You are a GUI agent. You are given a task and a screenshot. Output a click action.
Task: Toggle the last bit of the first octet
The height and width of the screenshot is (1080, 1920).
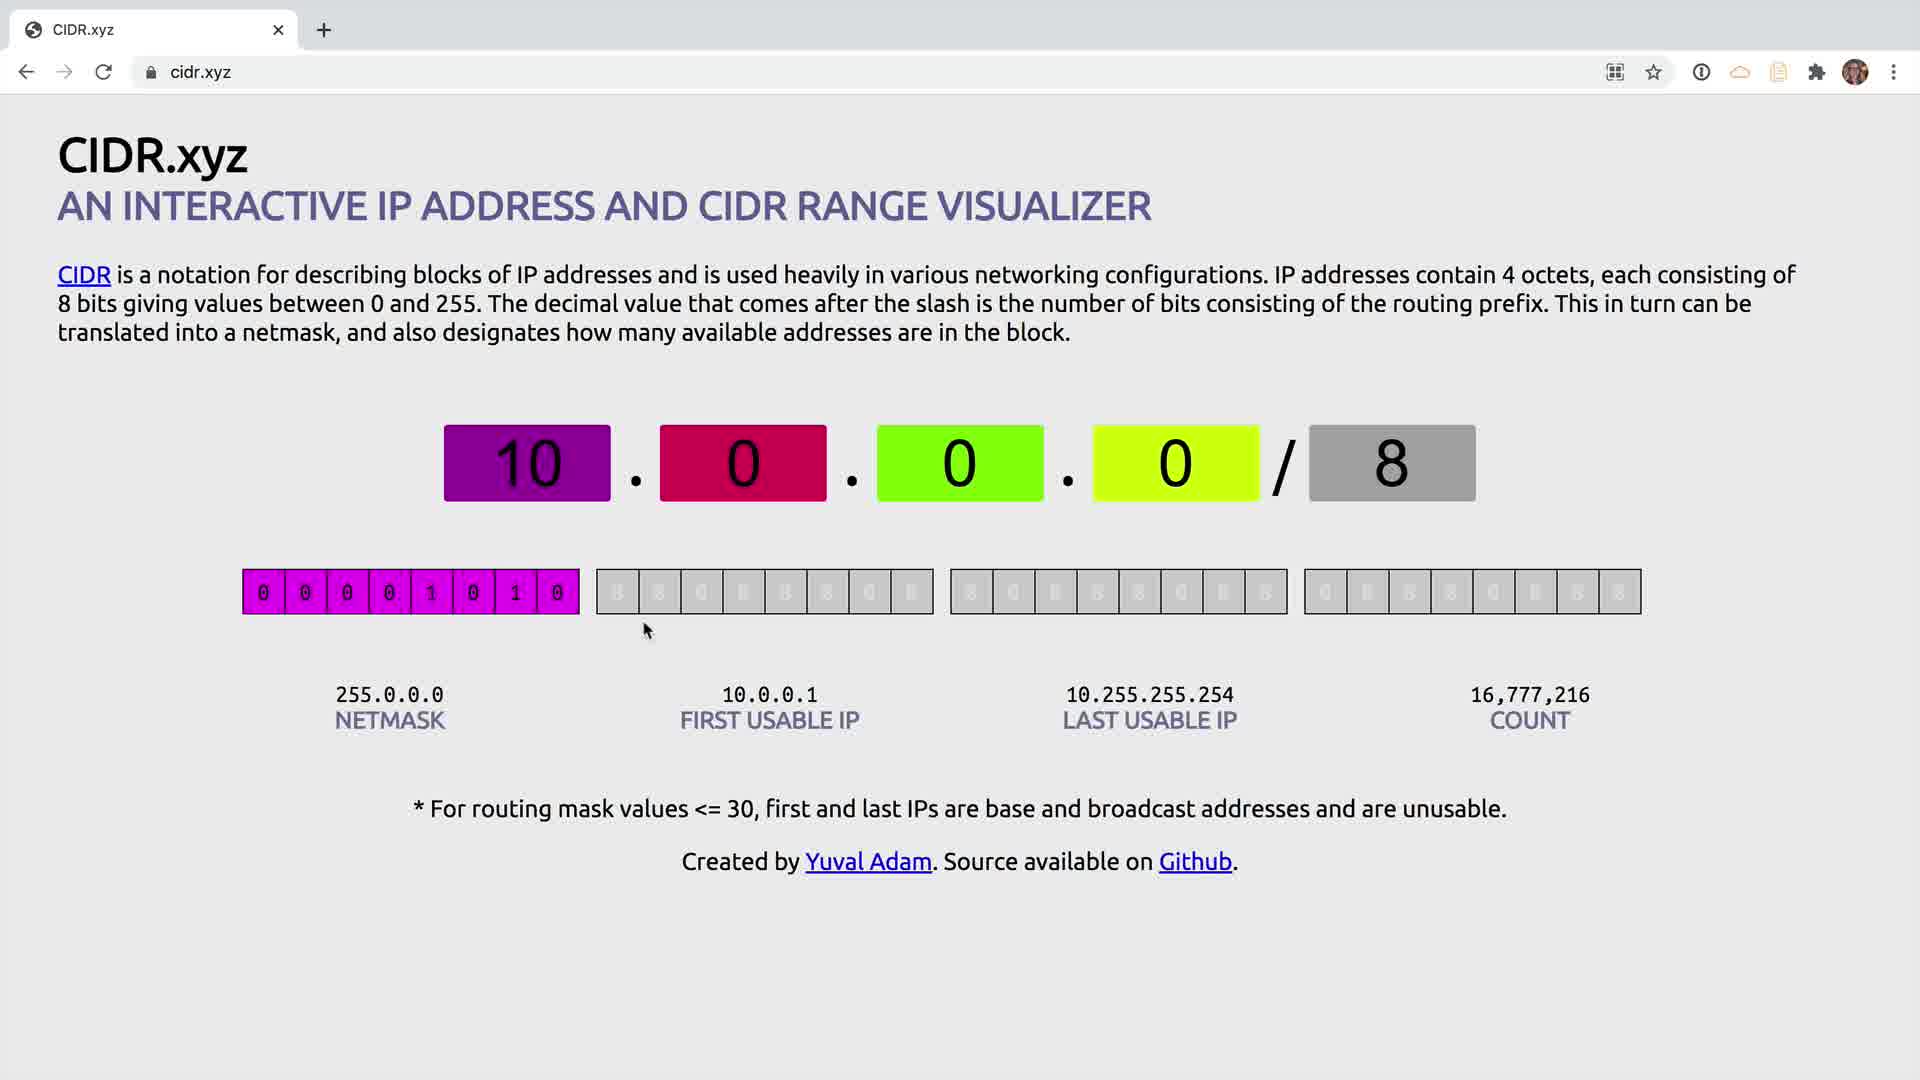pyautogui.click(x=557, y=592)
